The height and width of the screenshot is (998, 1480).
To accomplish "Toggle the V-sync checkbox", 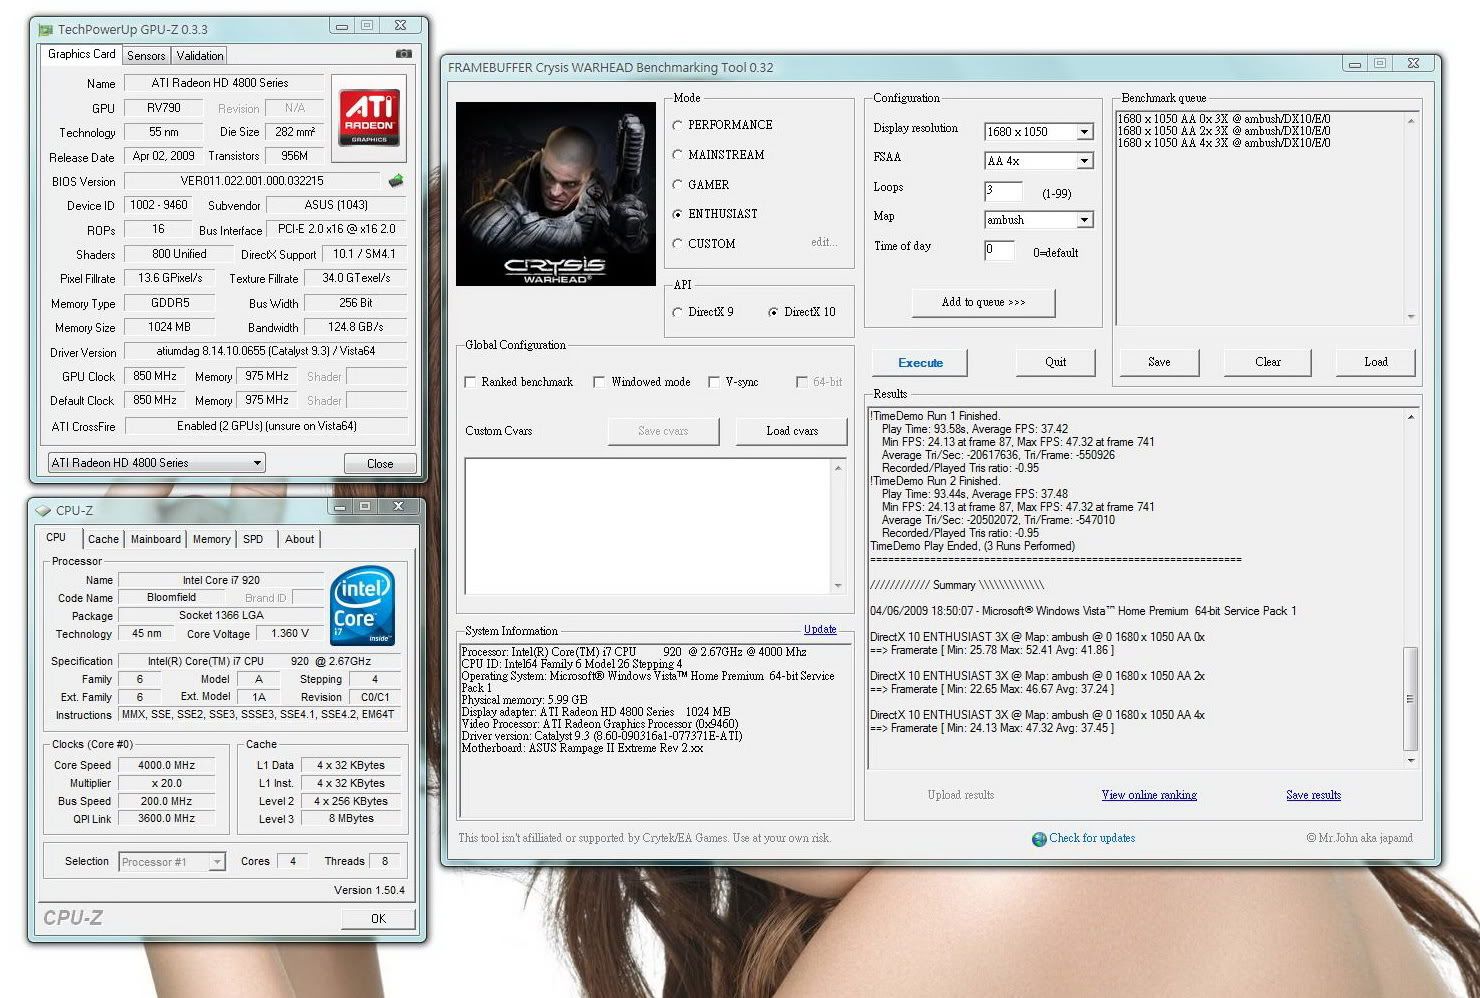I will pos(714,382).
